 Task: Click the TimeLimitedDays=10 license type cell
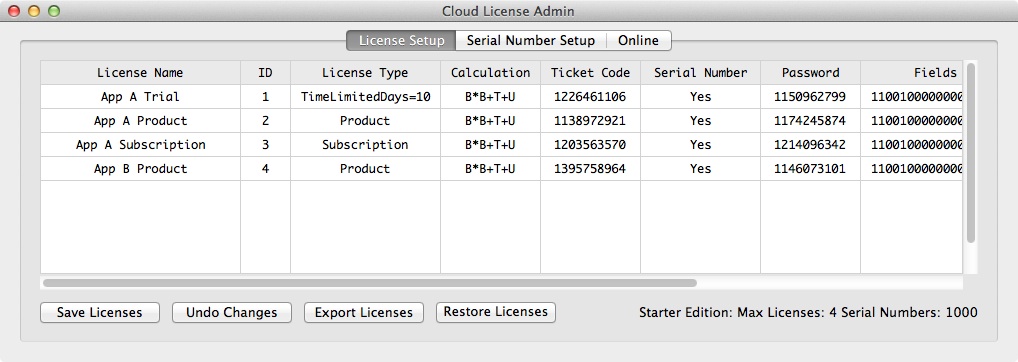click(x=366, y=97)
